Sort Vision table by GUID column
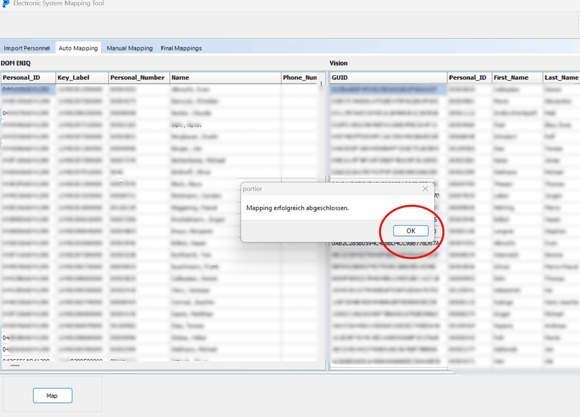Screen dimensions: 580x417 (388, 77)
